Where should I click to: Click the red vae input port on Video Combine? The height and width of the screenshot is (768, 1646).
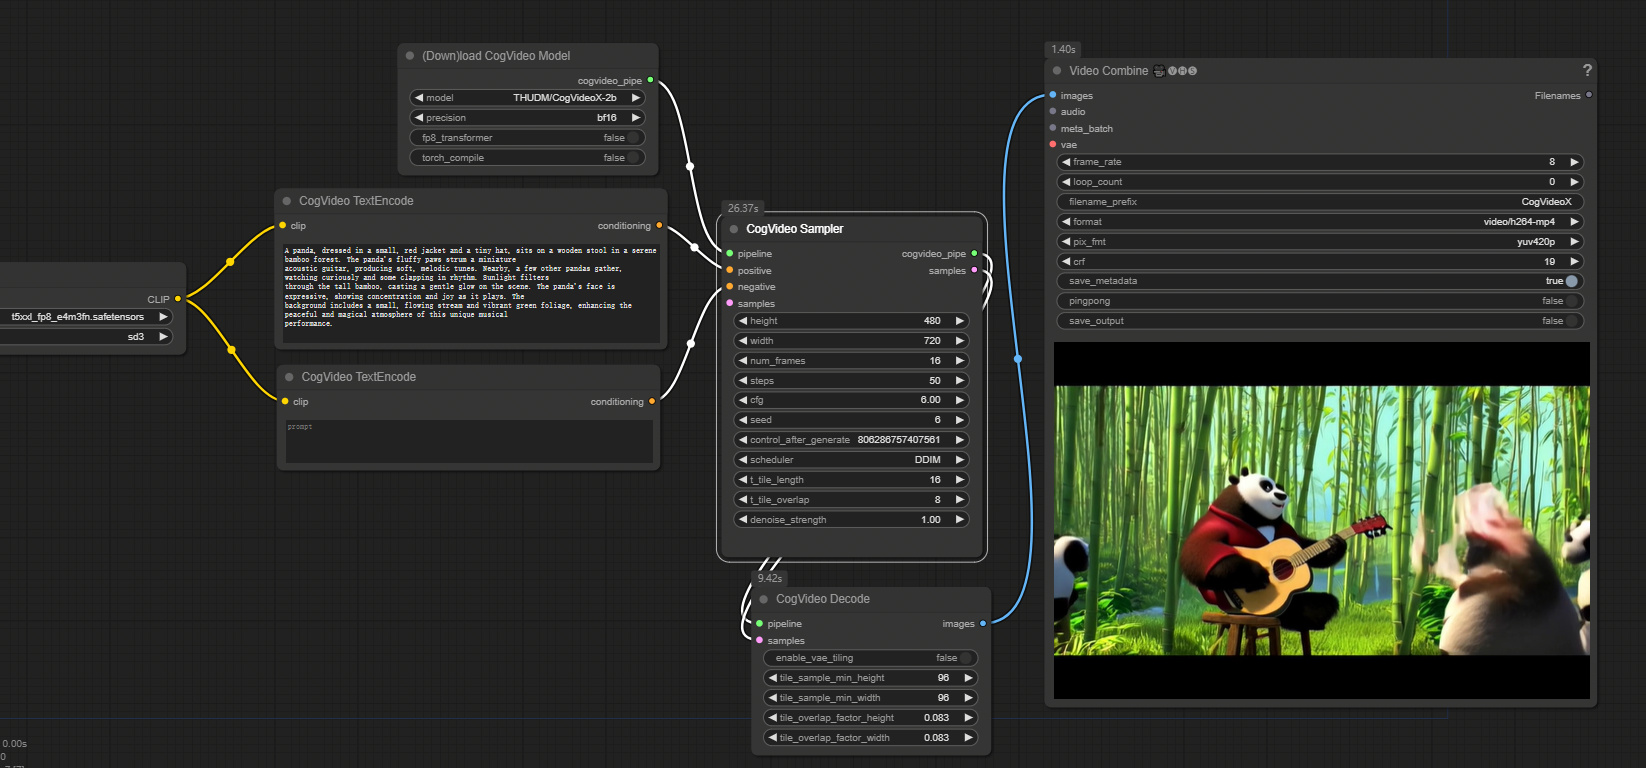coord(1053,145)
